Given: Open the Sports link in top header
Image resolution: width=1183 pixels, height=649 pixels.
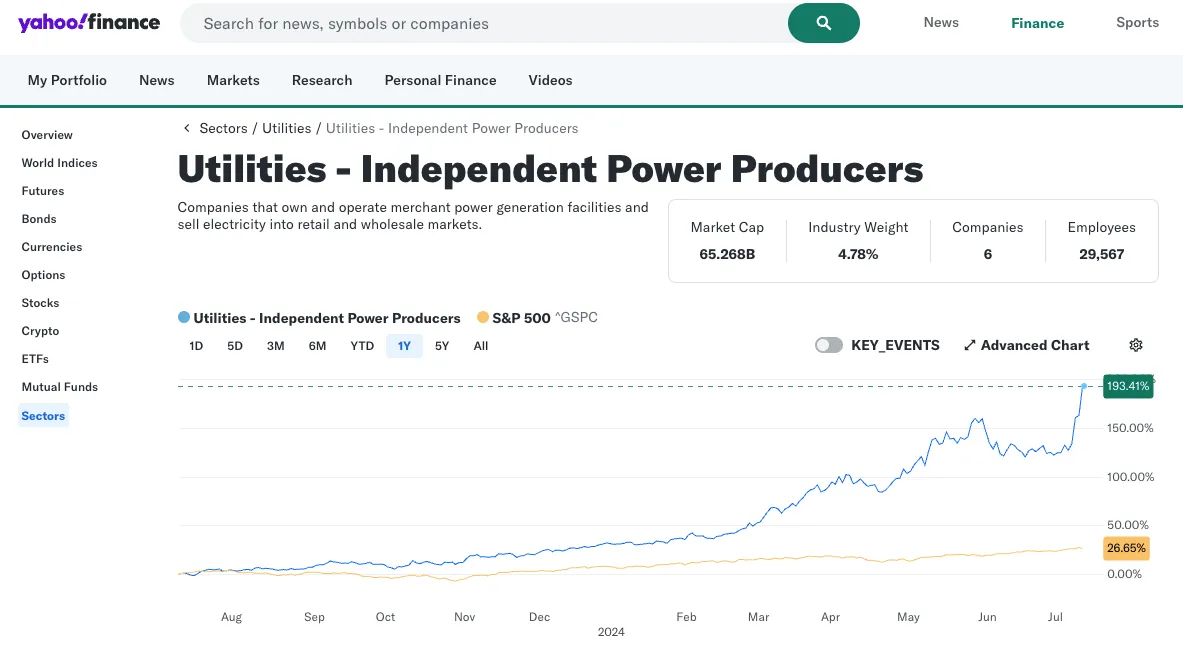Looking at the screenshot, I should click(x=1137, y=23).
